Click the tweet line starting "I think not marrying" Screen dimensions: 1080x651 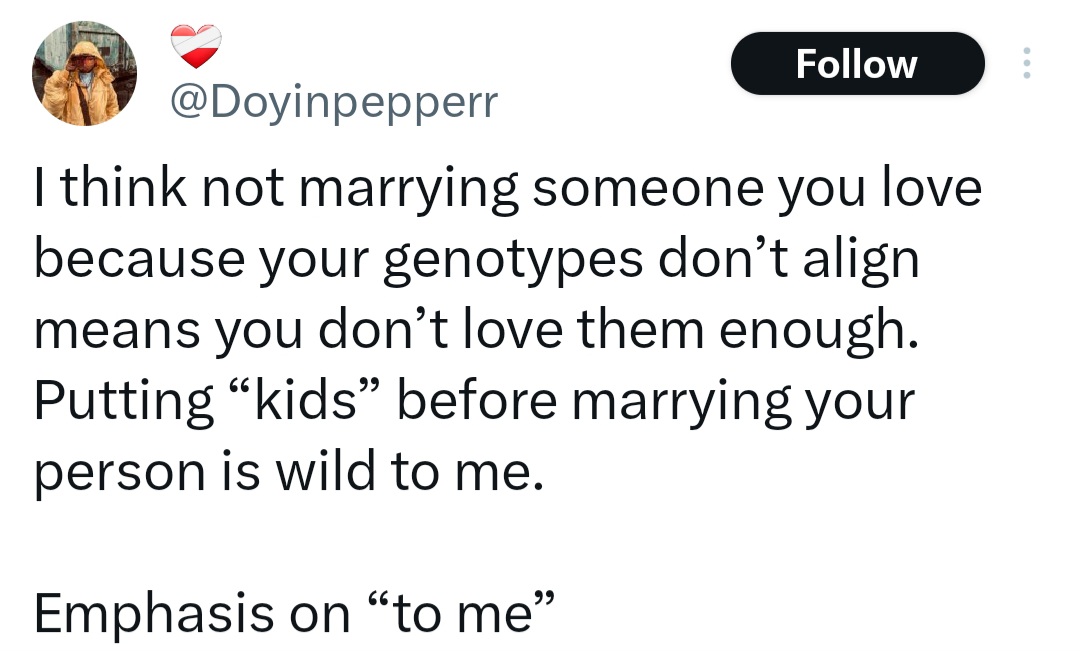click(508, 191)
